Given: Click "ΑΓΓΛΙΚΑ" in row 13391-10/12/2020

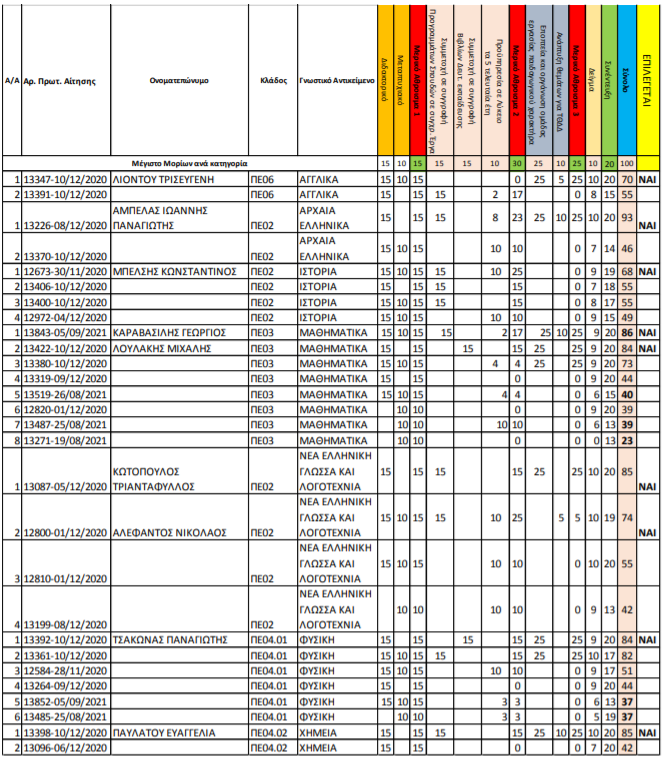Looking at the screenshot, I should [319, 195].
